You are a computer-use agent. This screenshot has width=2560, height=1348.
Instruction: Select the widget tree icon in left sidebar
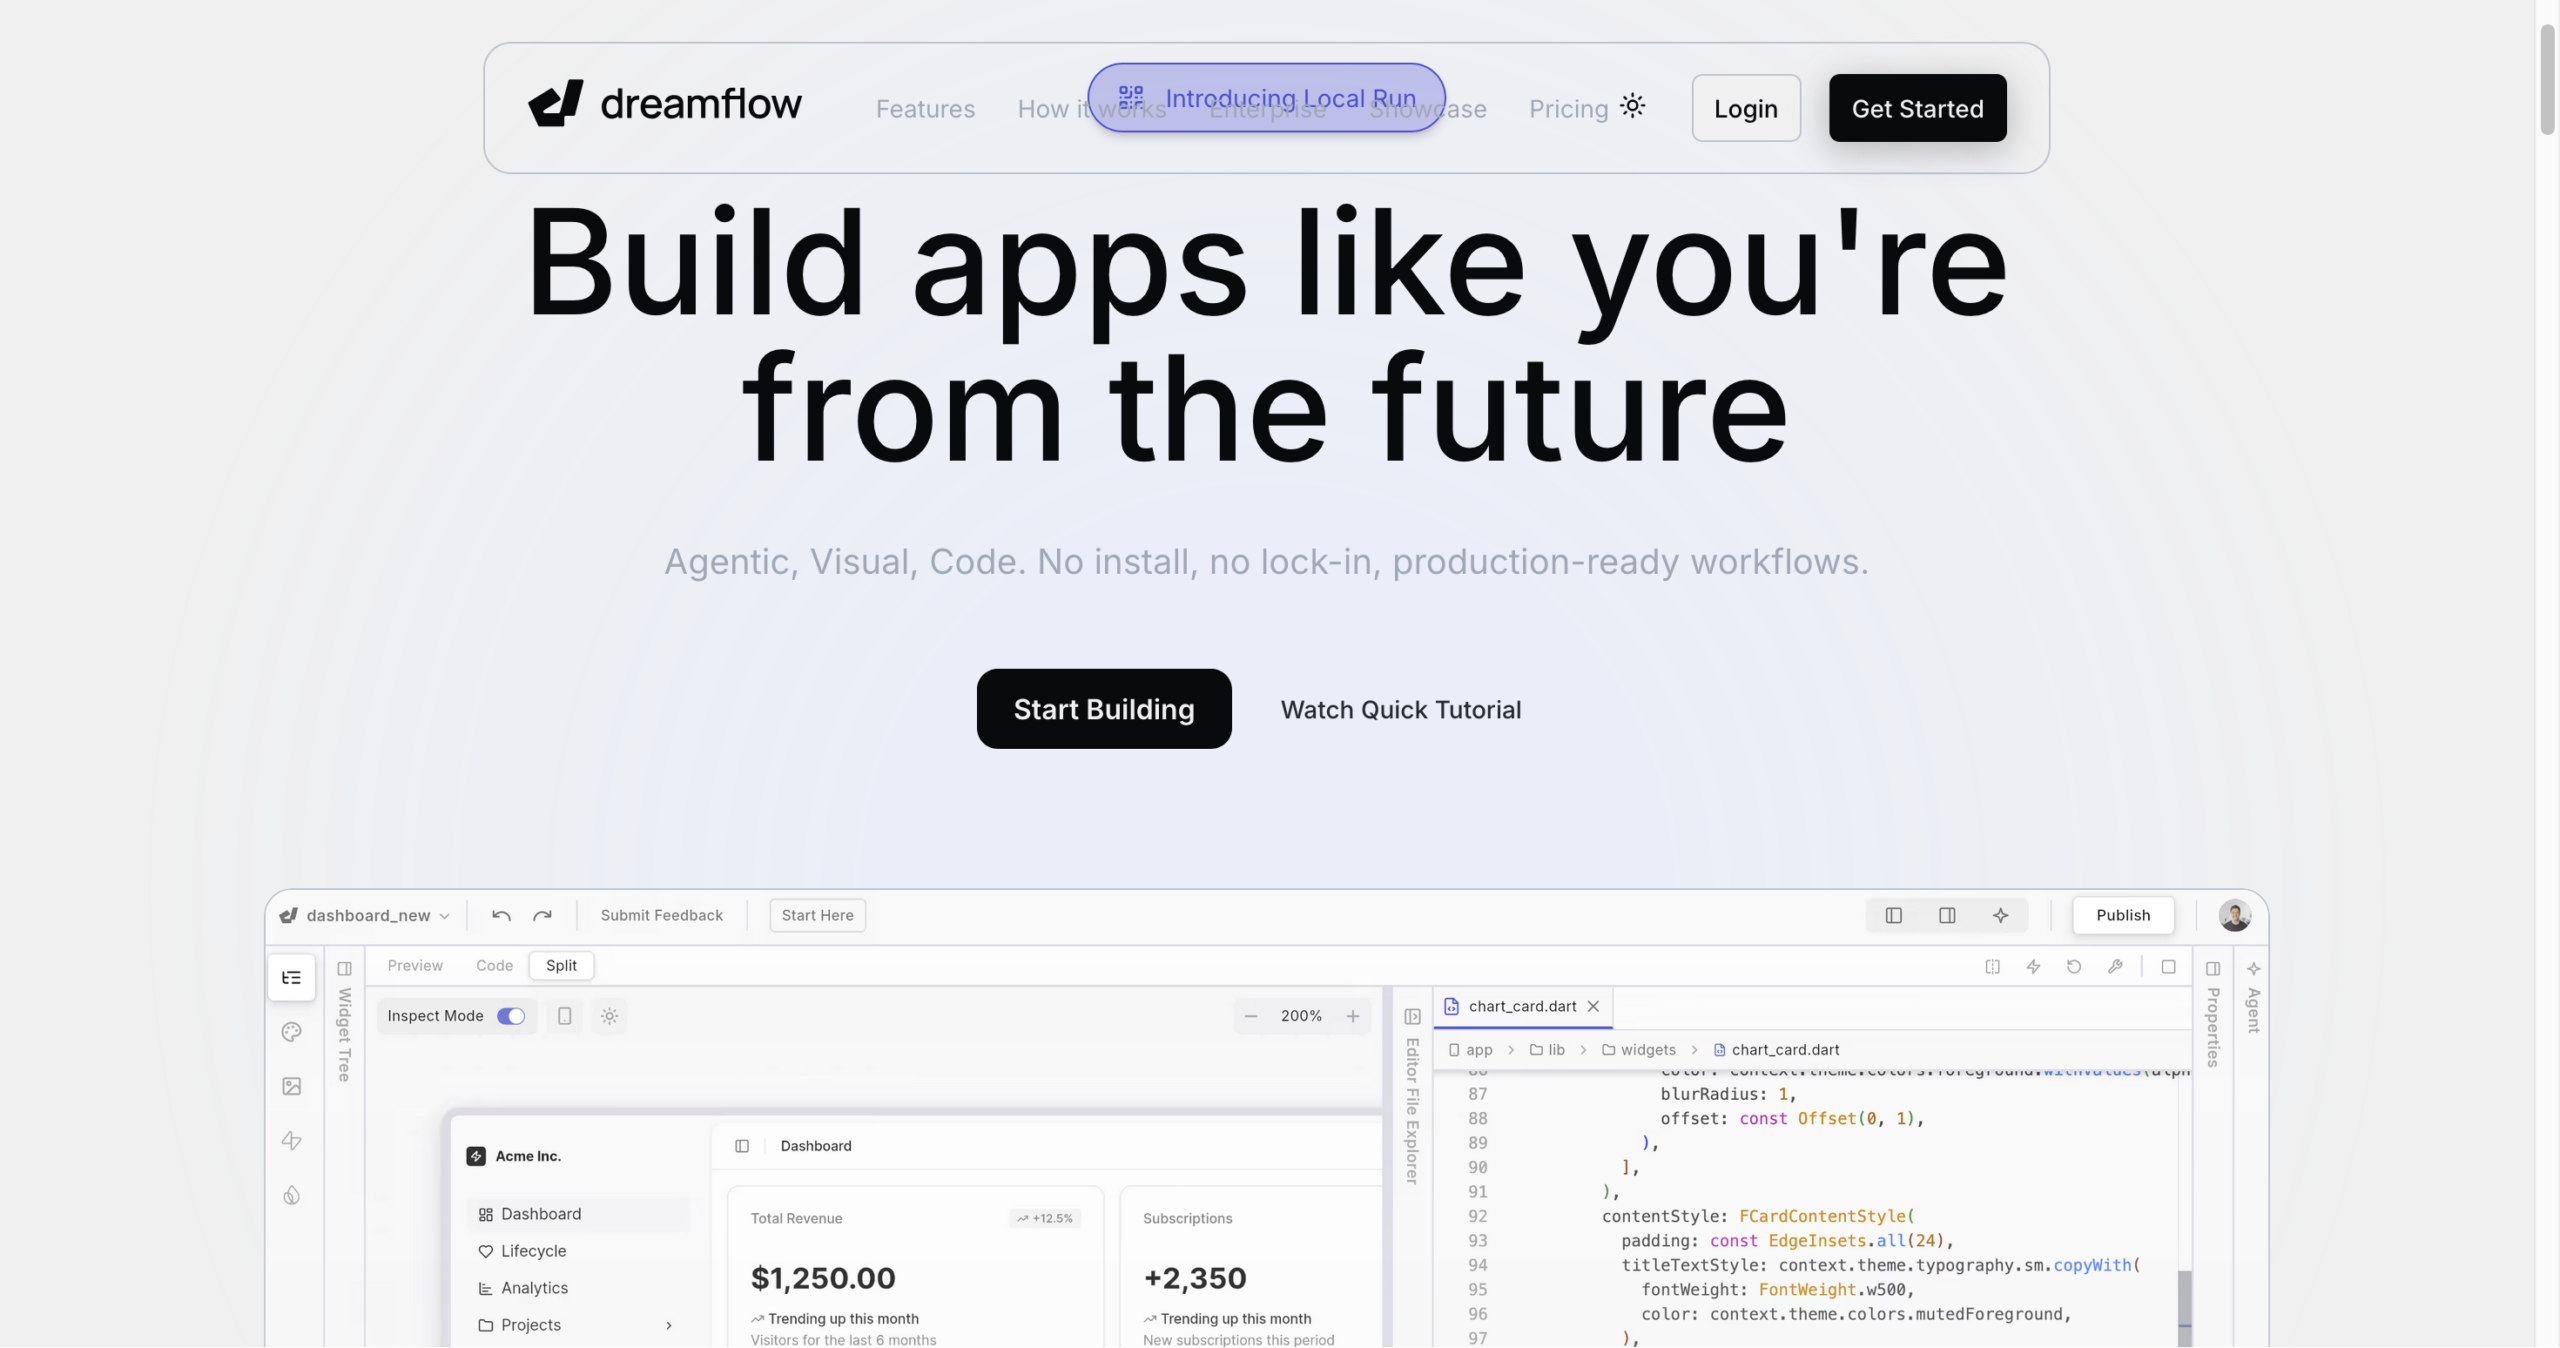[x=291, y=978]
